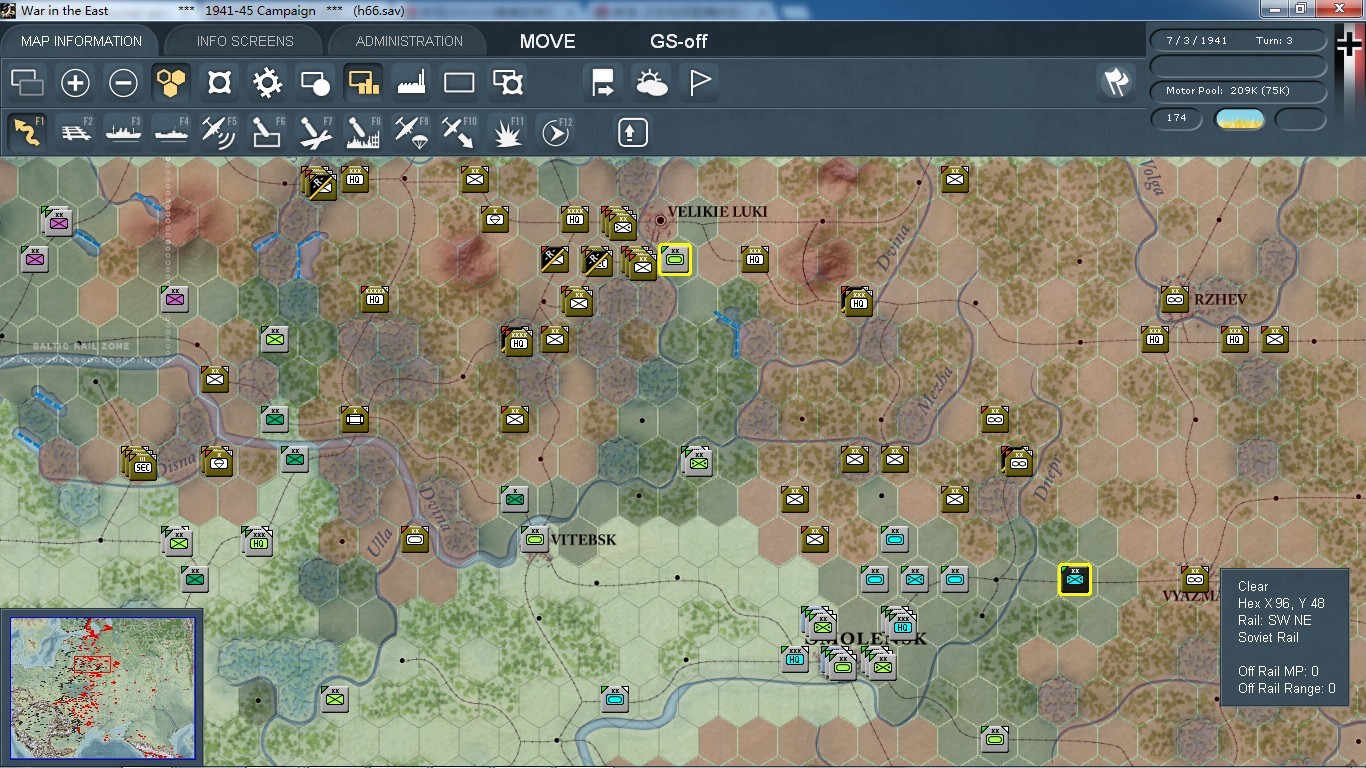Image resolution: width=1366 pixels, height=768 pixels.
Task: Toggle the empty rectangle counter icon
Action: [x=459, y=83]
